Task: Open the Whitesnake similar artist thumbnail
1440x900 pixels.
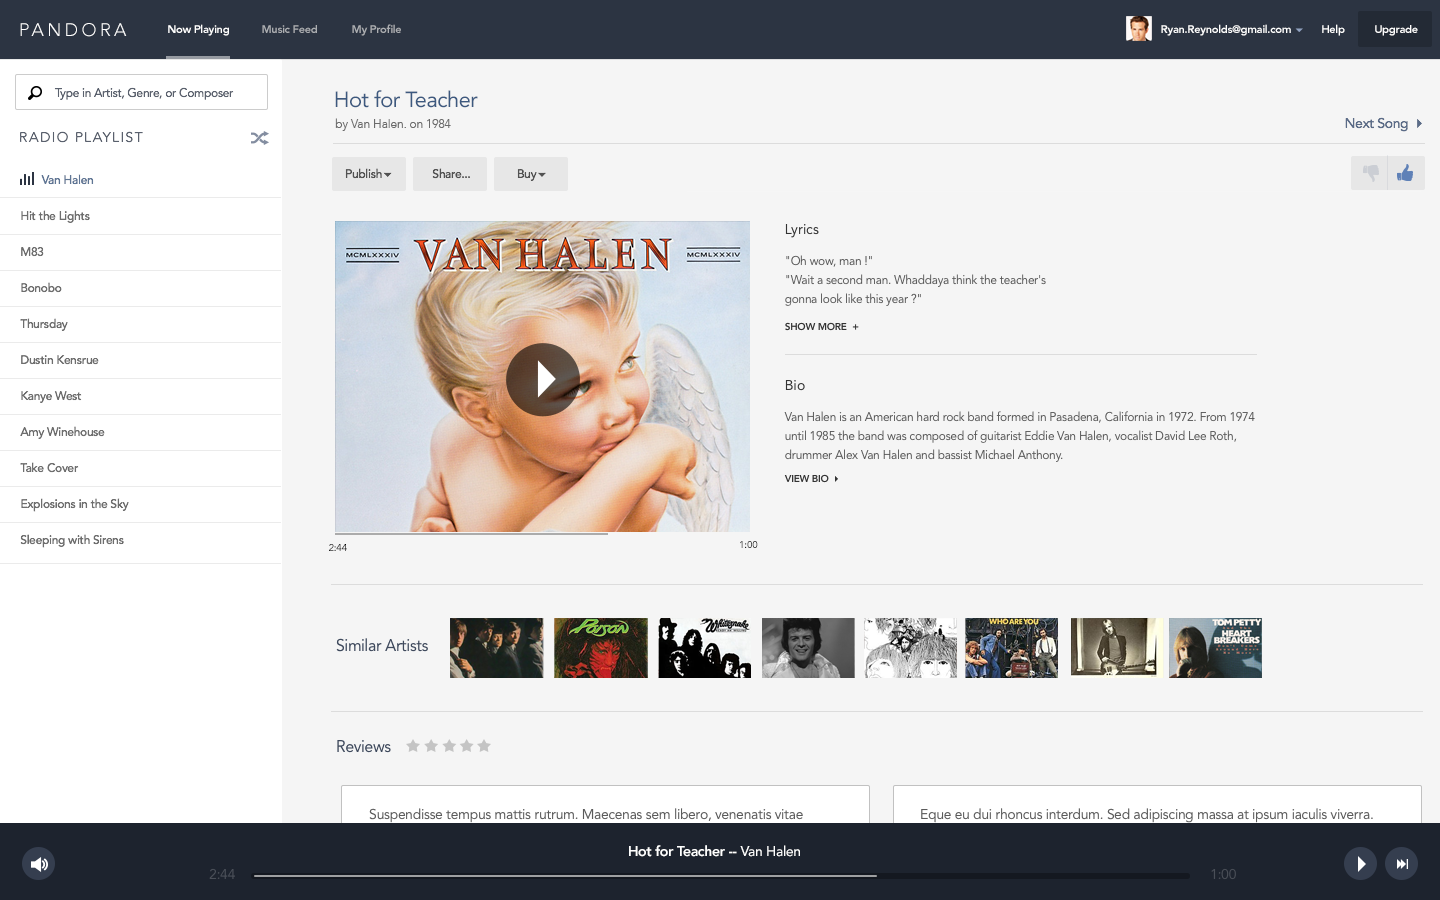Action: [x=705, y=648]
